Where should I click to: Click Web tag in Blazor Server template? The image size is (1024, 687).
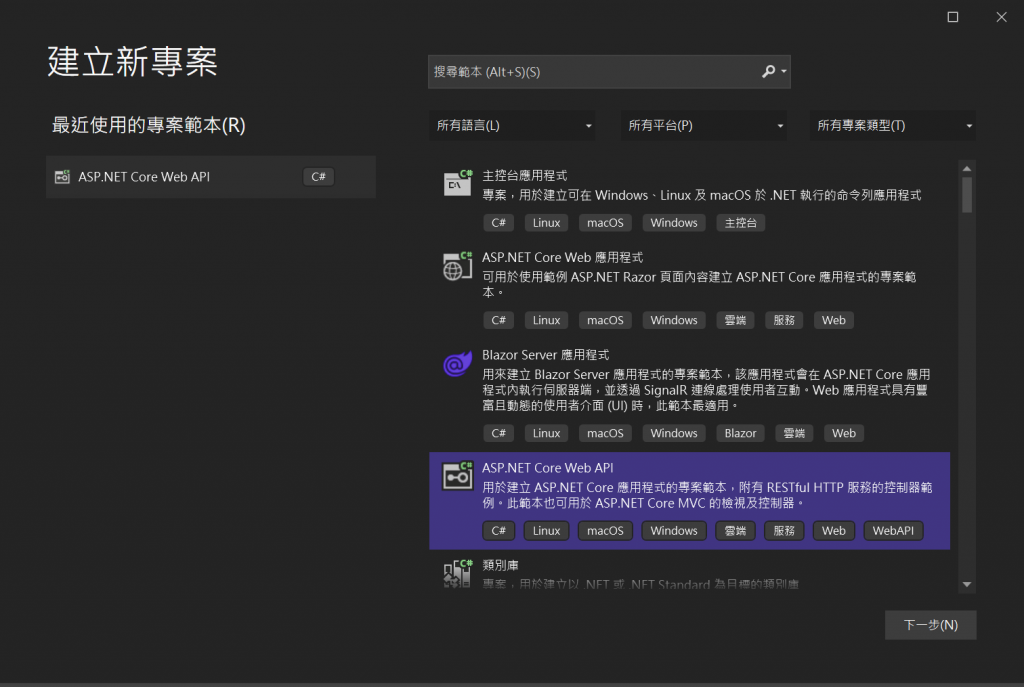click(x=843, y=433)
